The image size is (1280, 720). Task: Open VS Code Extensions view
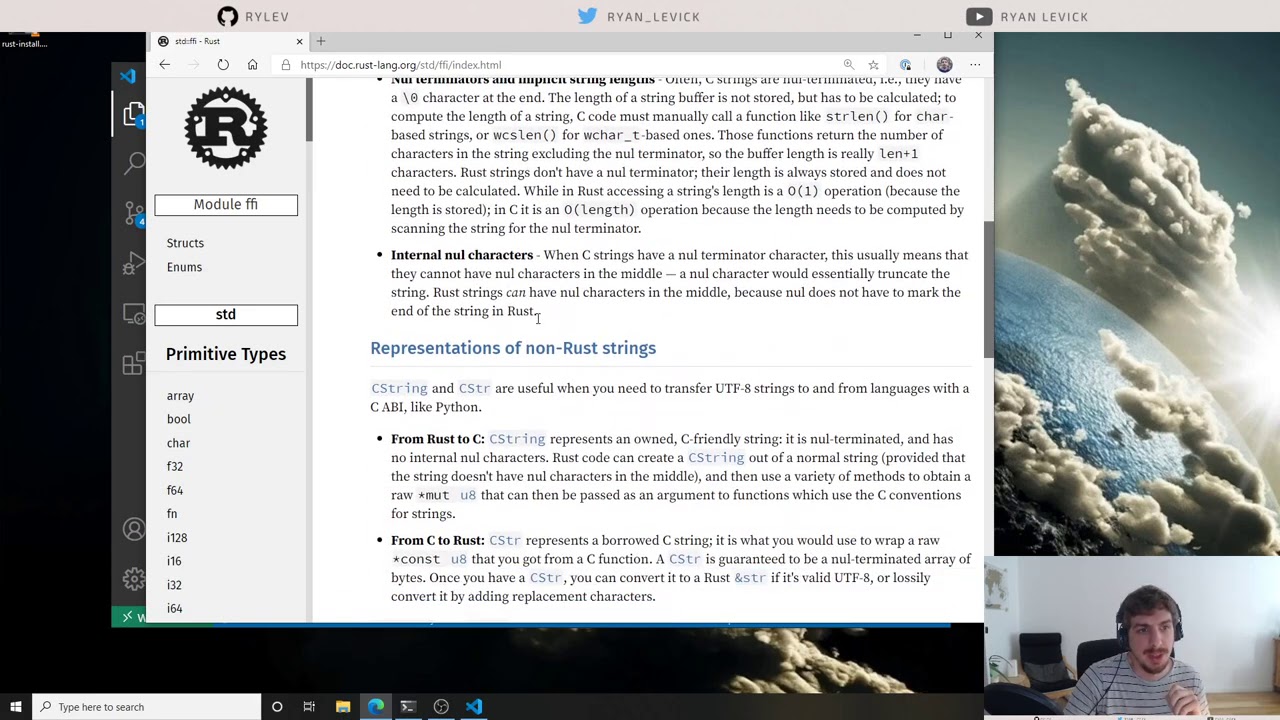[134, 364]
